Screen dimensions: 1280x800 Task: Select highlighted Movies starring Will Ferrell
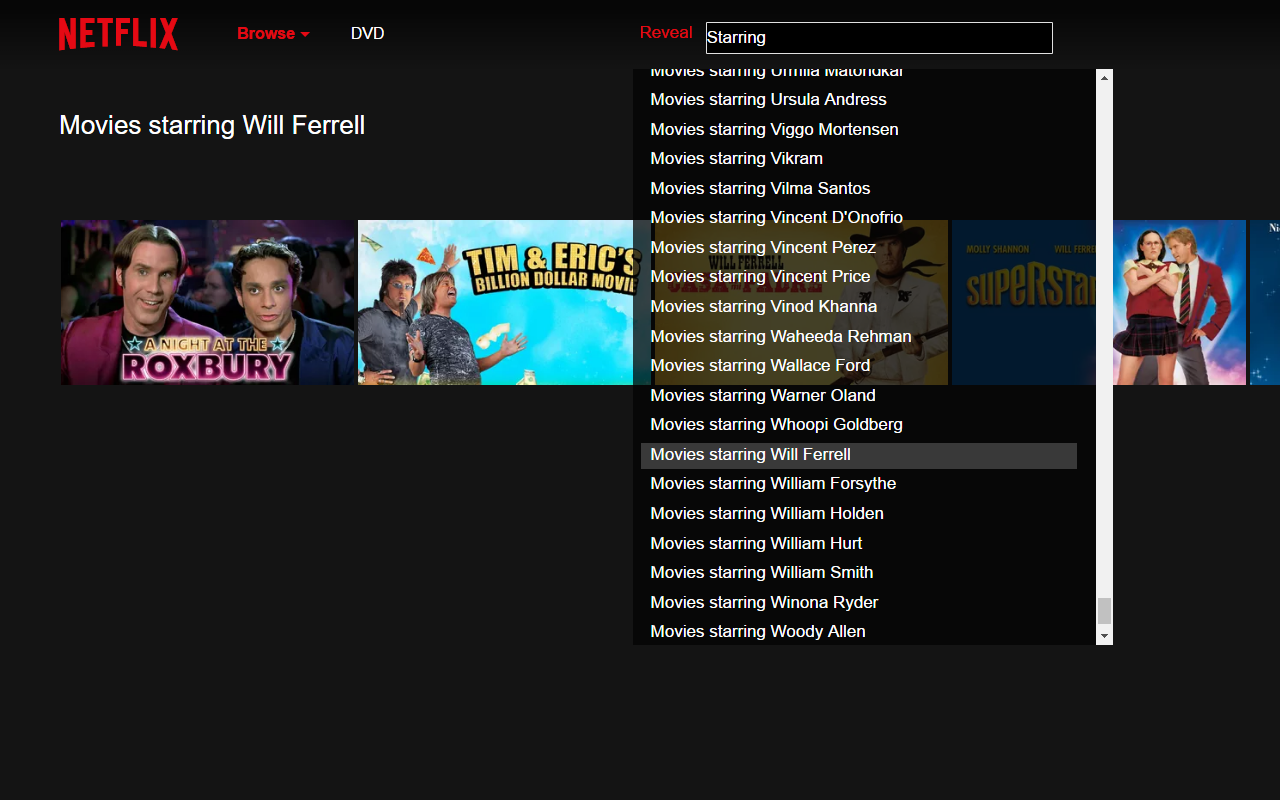[859, 454]
